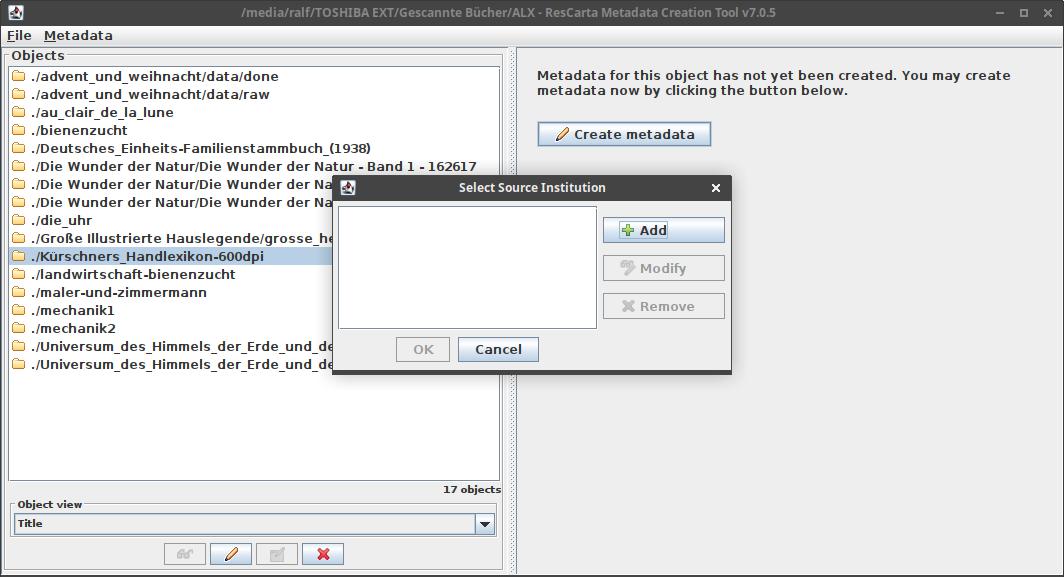Image resolution: width=1064 pixels, height=577 pixels.
Task: Click the red X delete icon in bottom toolbar
Action: 323,554
